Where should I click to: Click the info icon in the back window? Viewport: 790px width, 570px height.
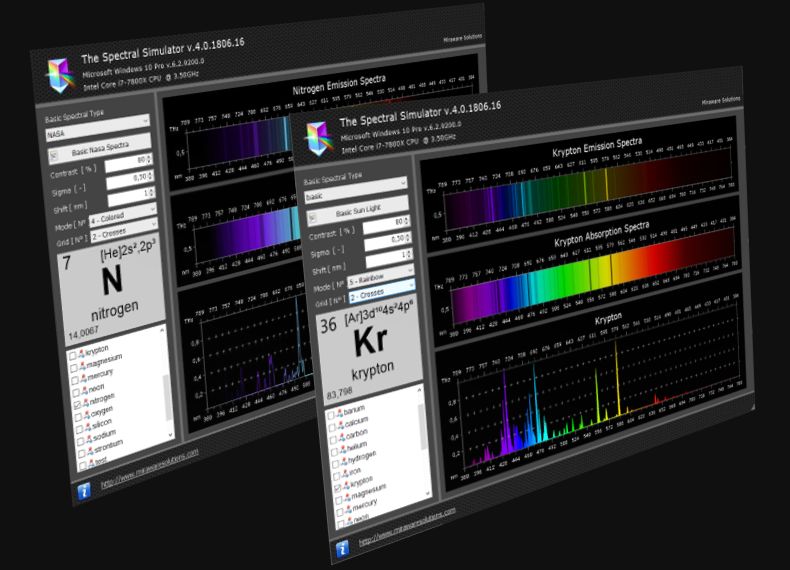[x=83, y=490]
